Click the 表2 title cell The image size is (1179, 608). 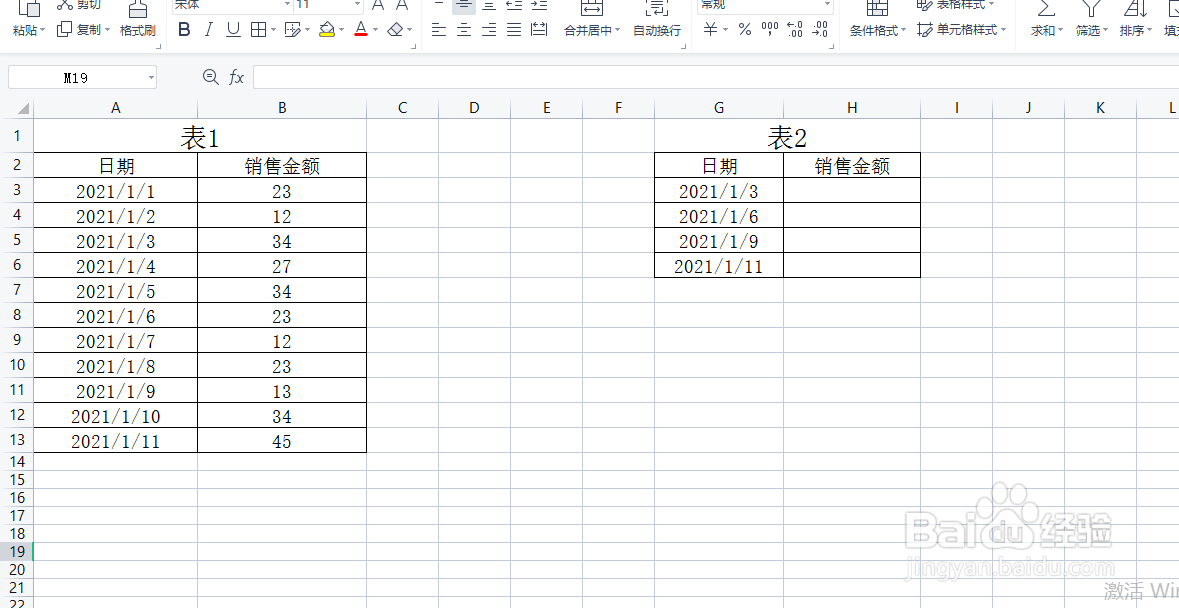(x=787, y=138)
